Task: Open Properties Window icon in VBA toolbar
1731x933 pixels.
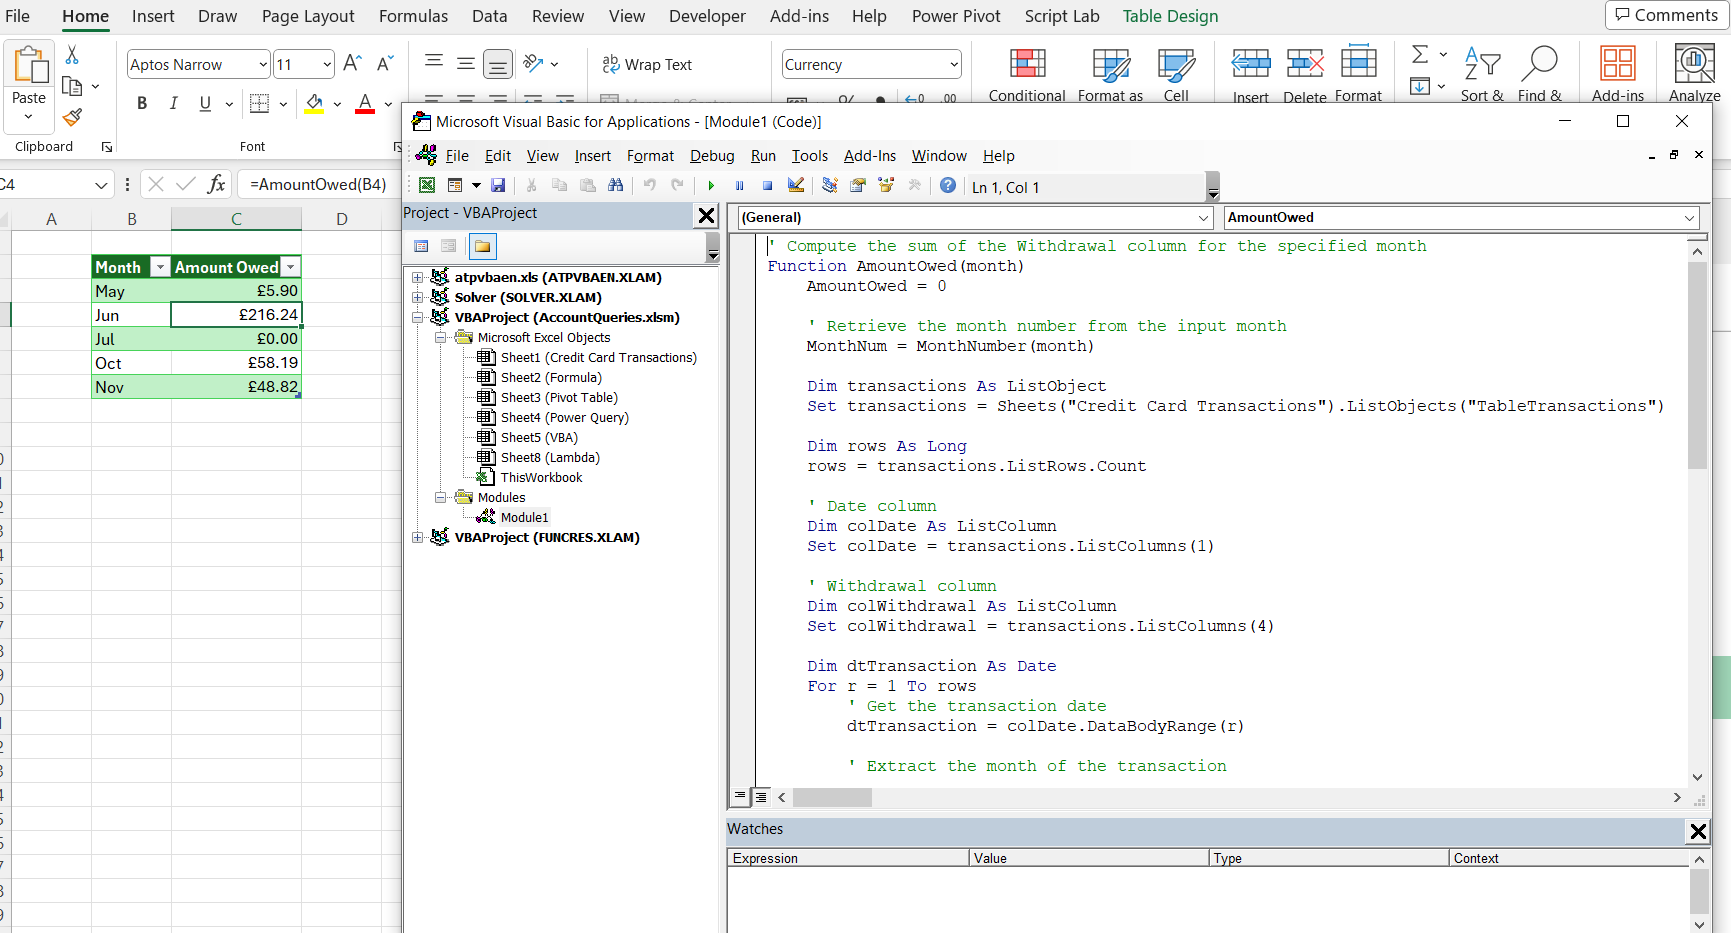Action: (858, 186)
